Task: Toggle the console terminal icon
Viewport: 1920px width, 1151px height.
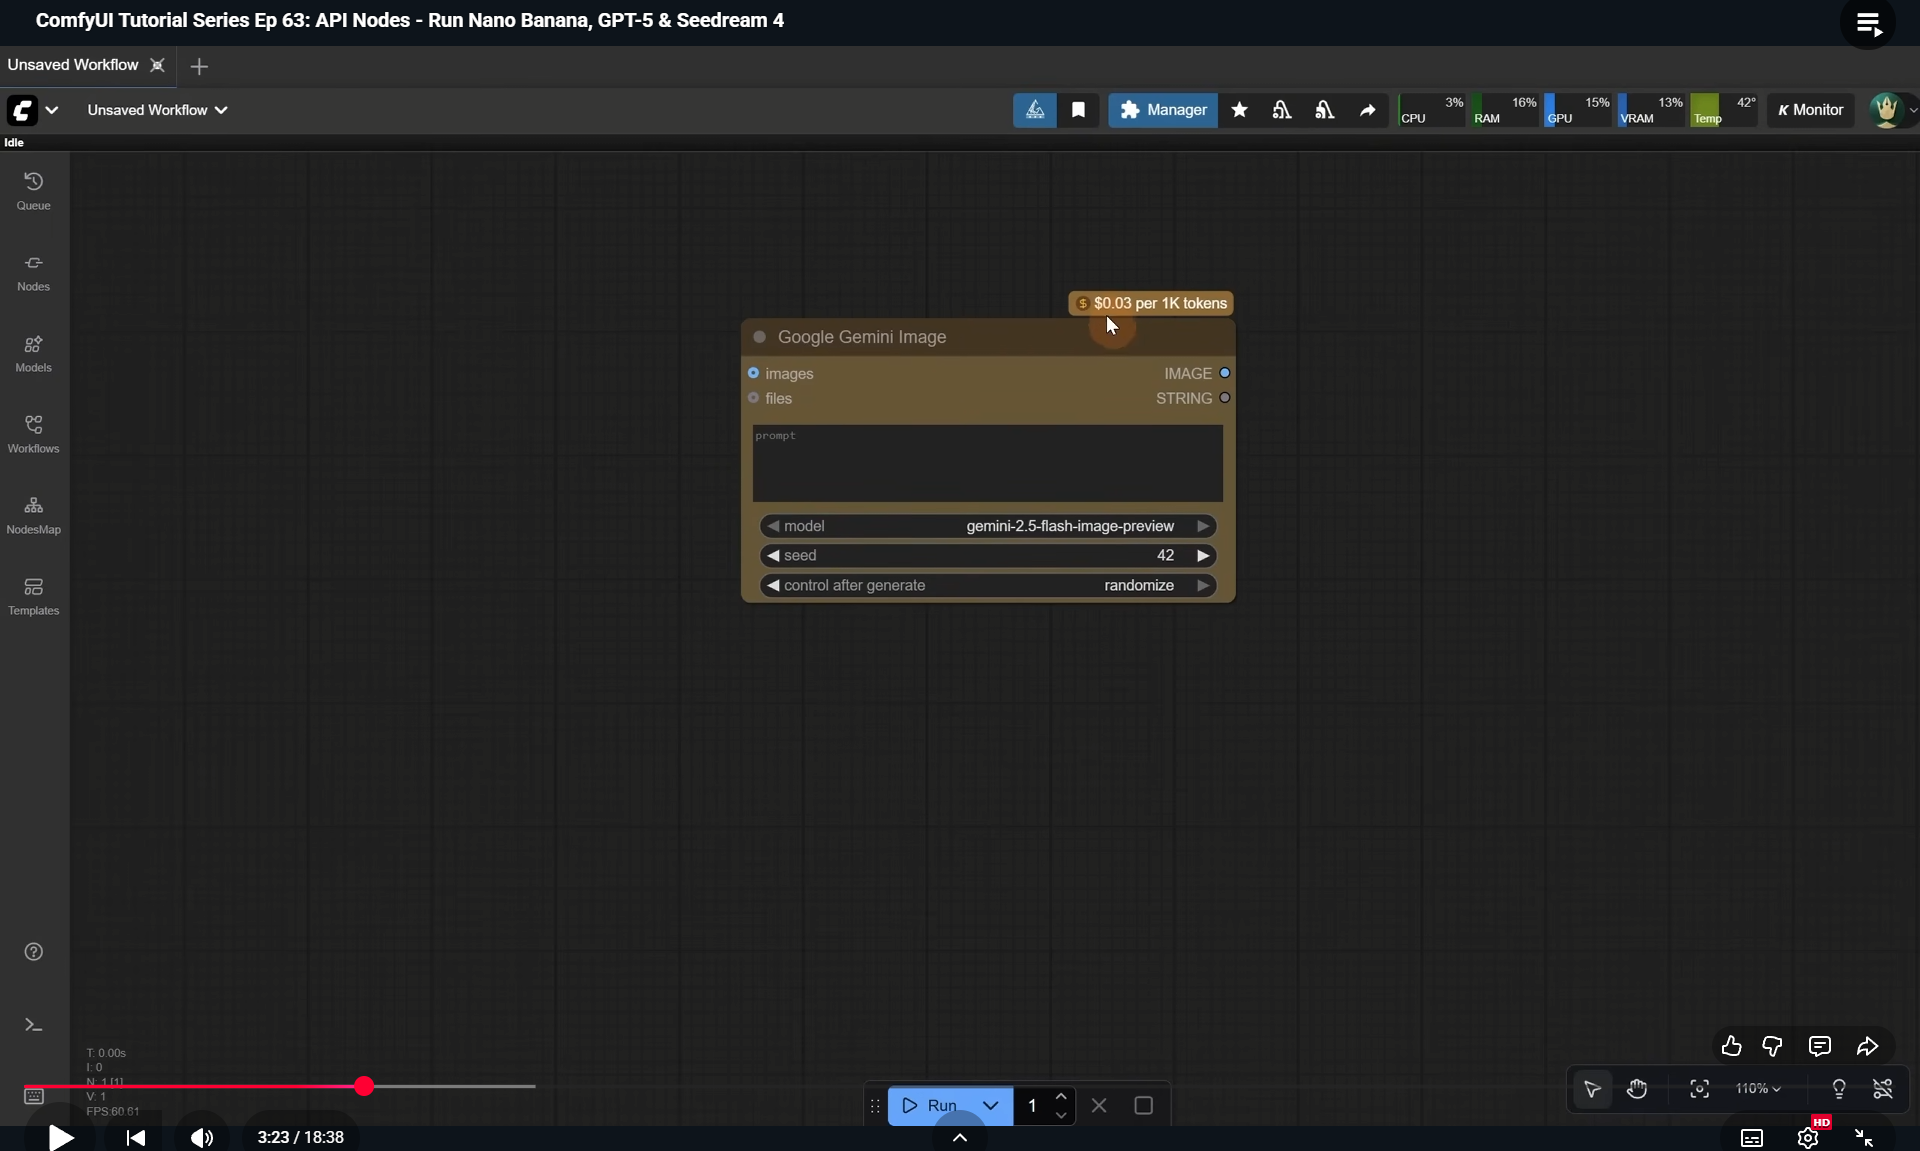Action: [33, 1025]
